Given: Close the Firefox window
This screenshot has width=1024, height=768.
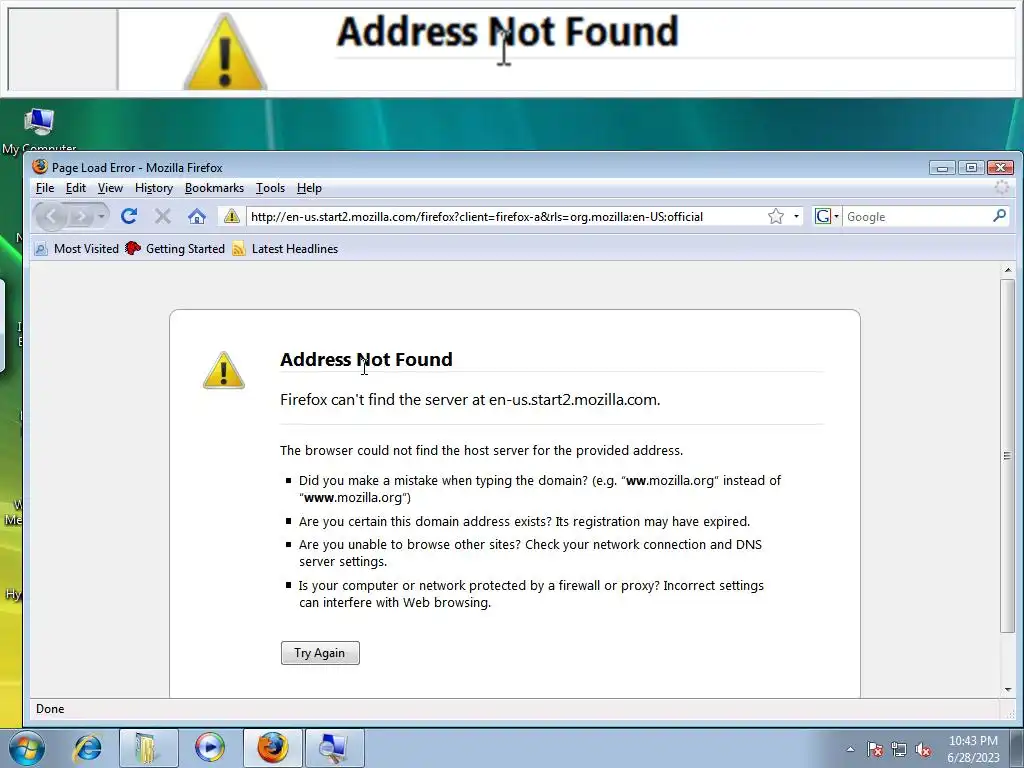Looking at the screenshot, I should click(1000, 168).
